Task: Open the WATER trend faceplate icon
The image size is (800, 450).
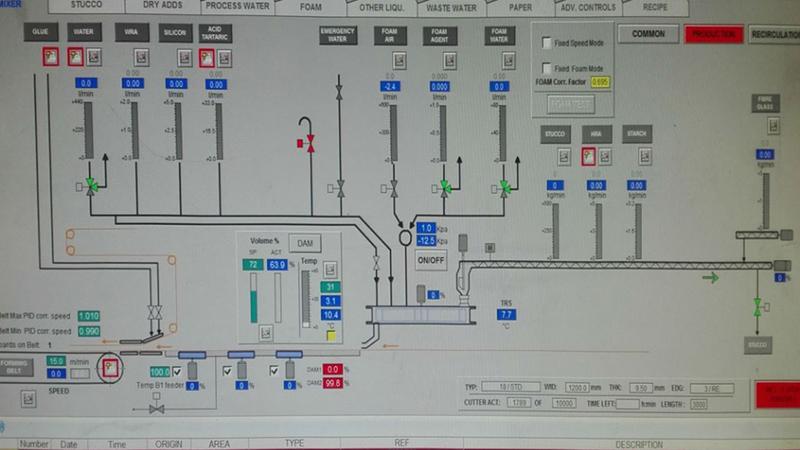Action: (x=93, y=57)
